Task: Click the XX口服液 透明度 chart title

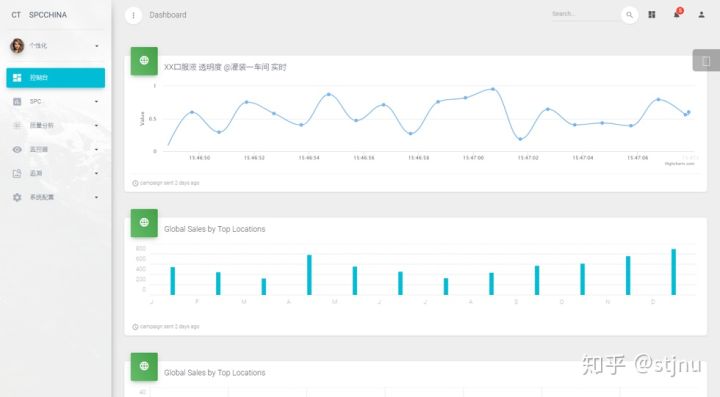Action: [225, 67]
